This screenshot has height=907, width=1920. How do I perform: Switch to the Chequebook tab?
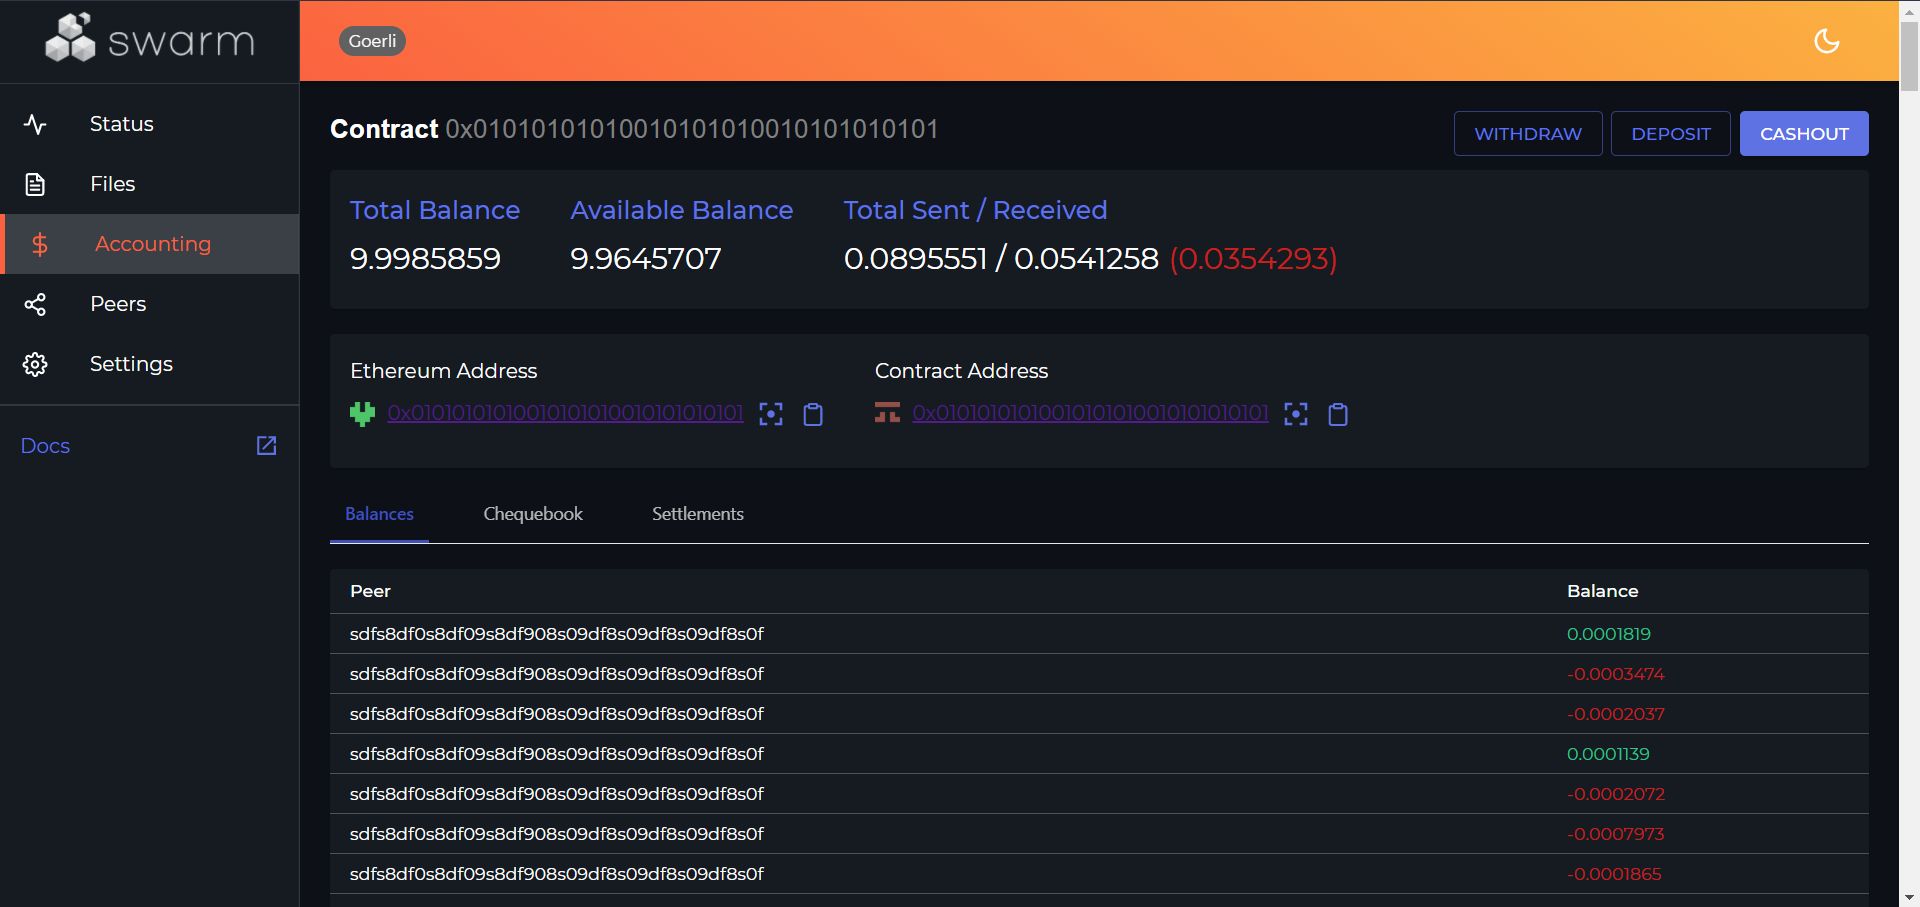[x=533, y=514]
